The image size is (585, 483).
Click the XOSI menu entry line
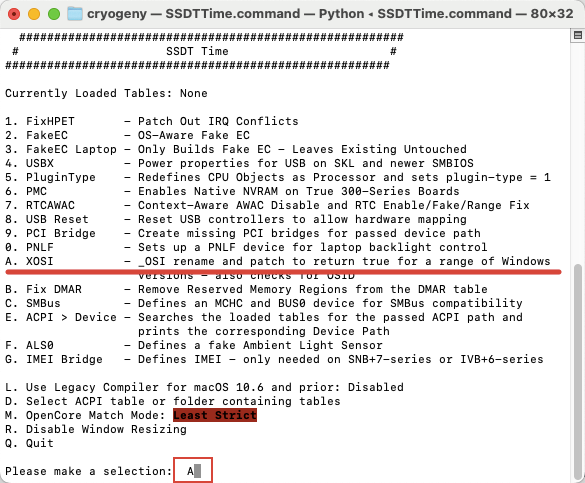pyautogui.click(x=278, y=261)
